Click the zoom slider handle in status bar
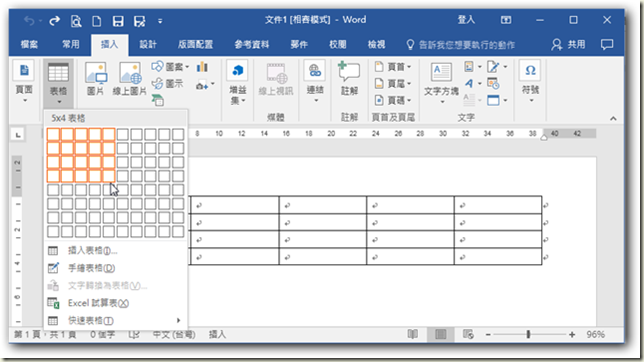This screenshot has width=644, height=362. (x=528, y=334)
